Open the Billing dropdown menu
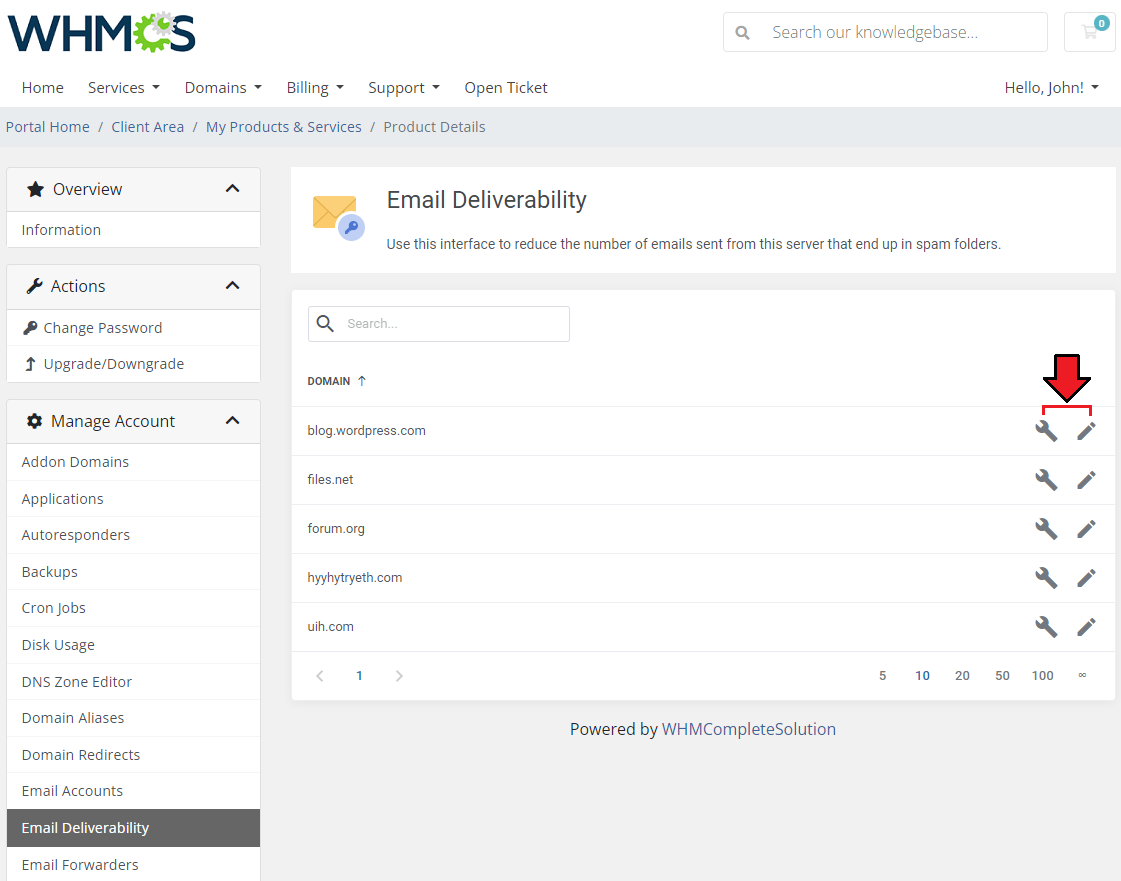Image resolution: width=1121 pixels, height=881 pixels. tap(315, 87)
